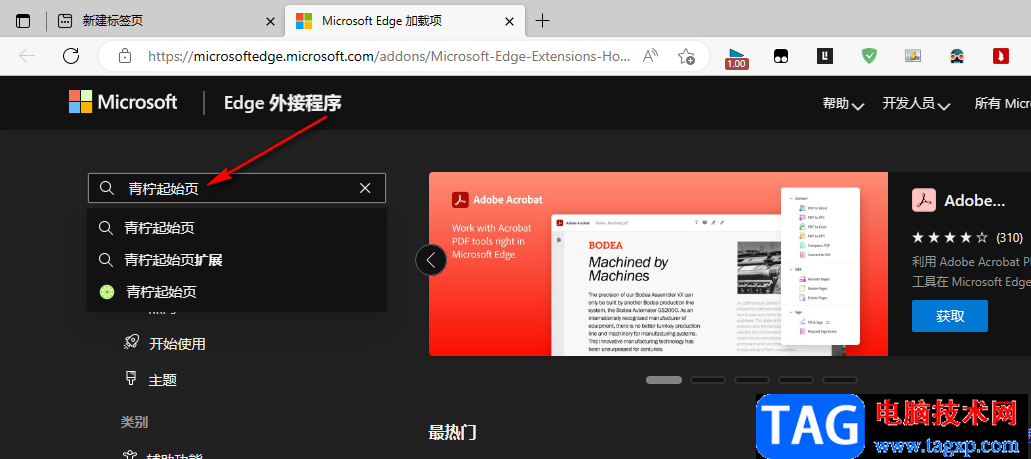Choose suggestion 青柠起始页扩展
Viewport: 1031px width, 459px height.
(237, 260)
